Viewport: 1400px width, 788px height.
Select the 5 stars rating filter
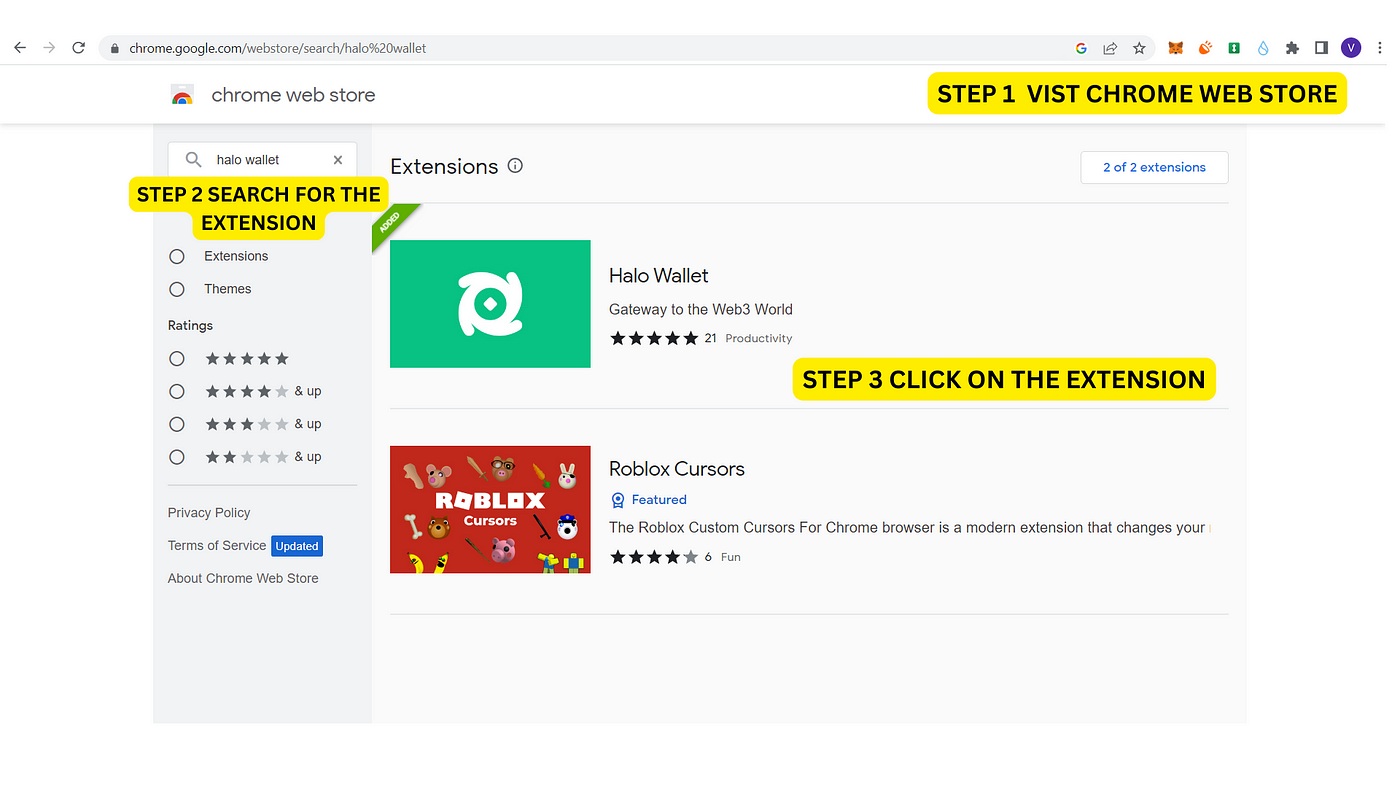[177, 359]
